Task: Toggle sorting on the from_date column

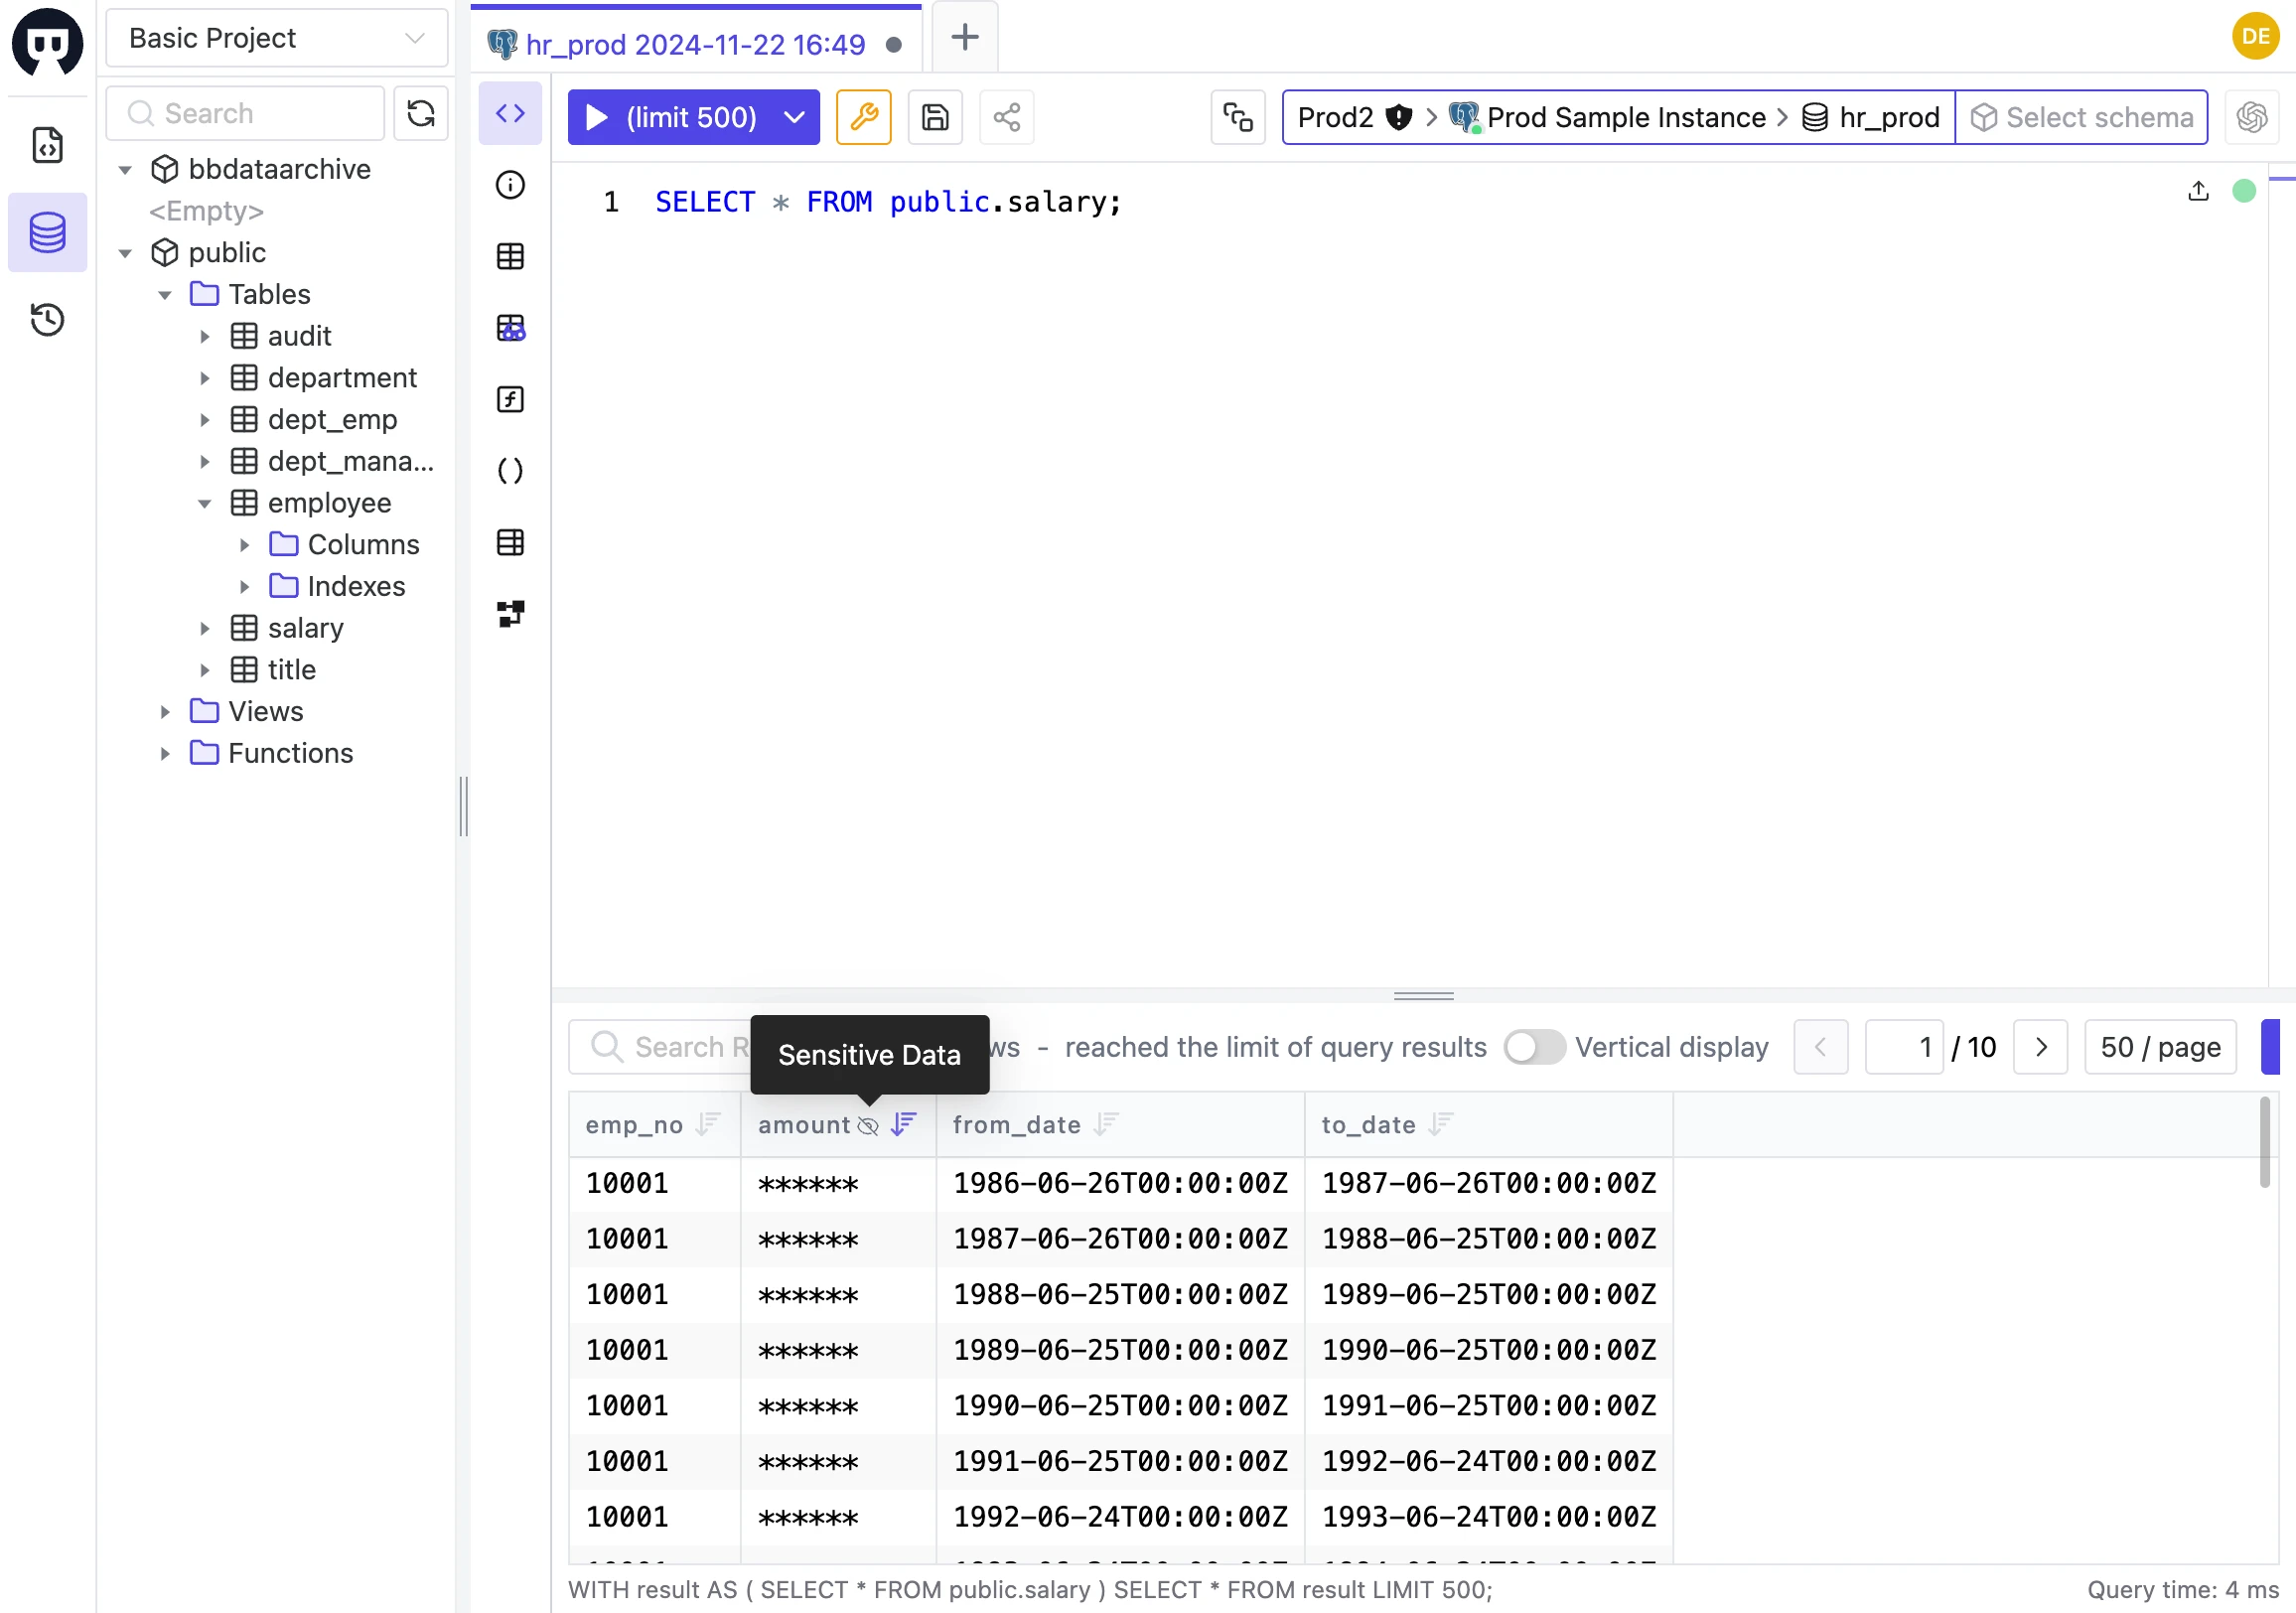Action: click(x=1106, y=1124)
